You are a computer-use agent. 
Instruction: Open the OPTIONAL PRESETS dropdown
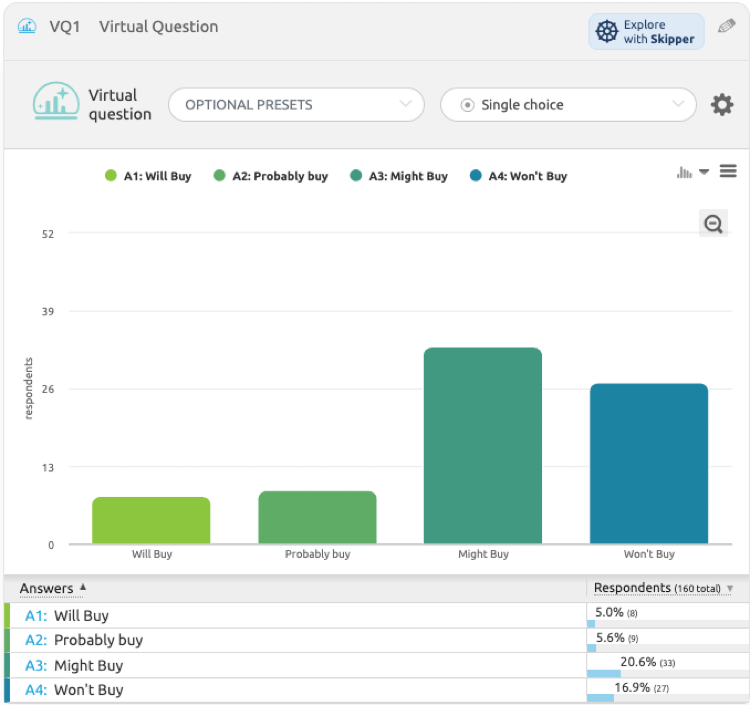click(296, 105)
